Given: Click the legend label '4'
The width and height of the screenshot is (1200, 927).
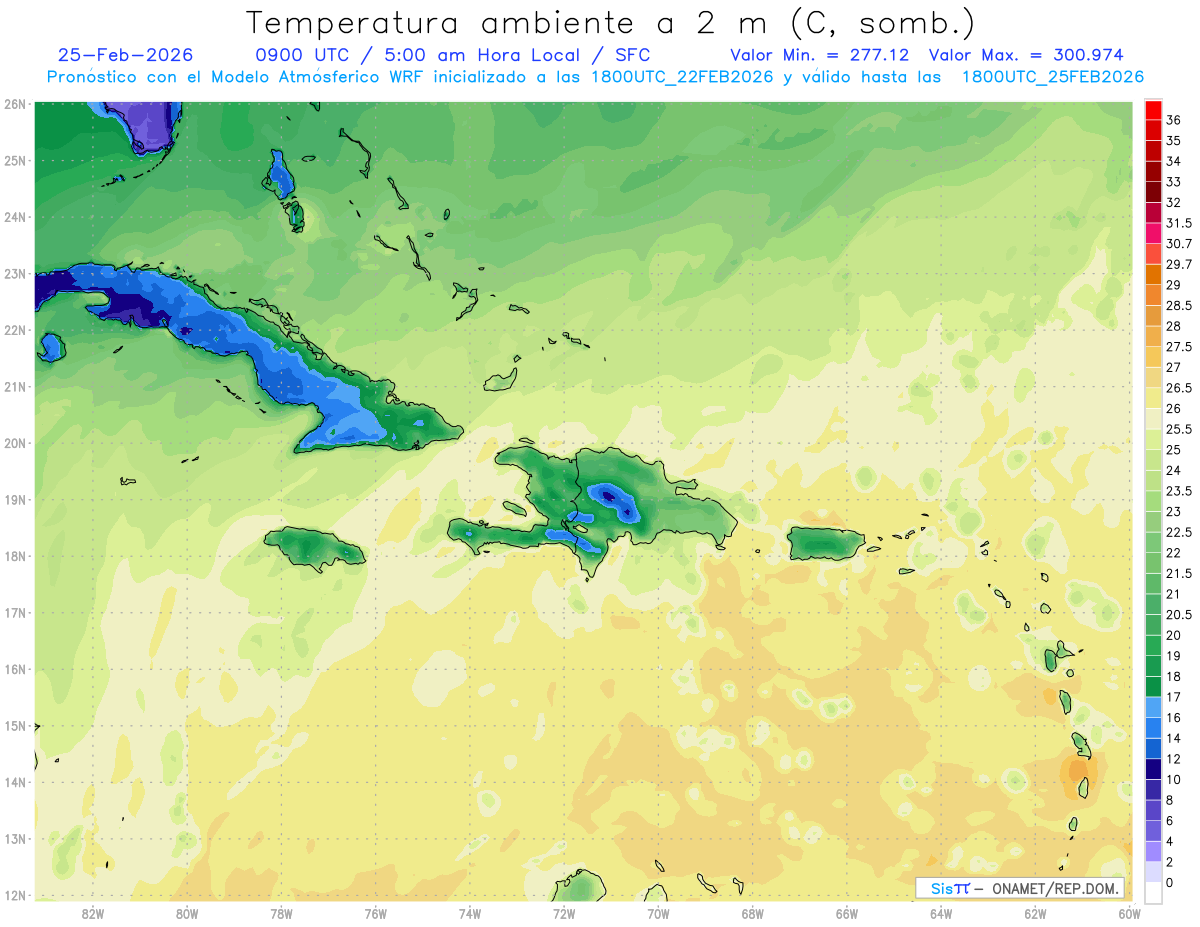Looking at the screenshot, I should [x=1170, y=841].
